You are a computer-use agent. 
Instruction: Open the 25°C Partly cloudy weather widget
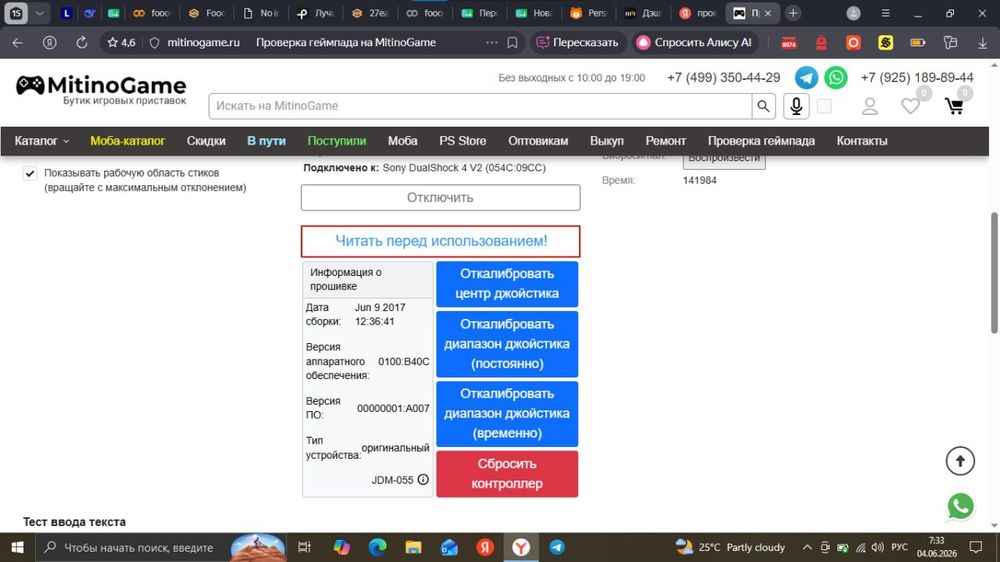tap(730, 547)
